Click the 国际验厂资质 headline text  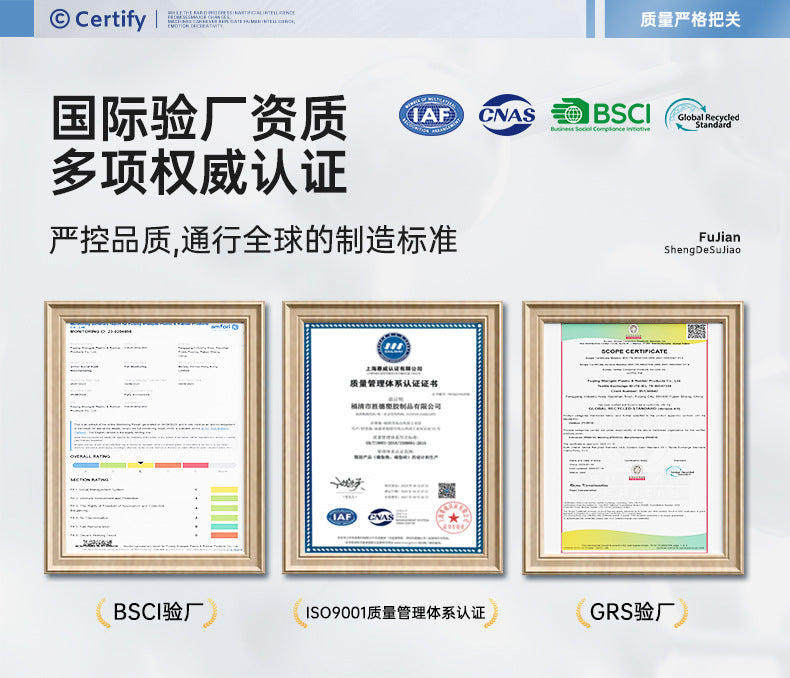[x=199, y=117]
